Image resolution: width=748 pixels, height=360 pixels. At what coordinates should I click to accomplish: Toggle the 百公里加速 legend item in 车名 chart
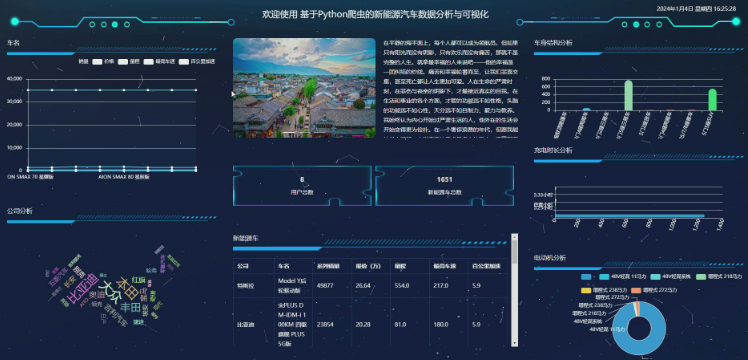click(x=197, y=62)
